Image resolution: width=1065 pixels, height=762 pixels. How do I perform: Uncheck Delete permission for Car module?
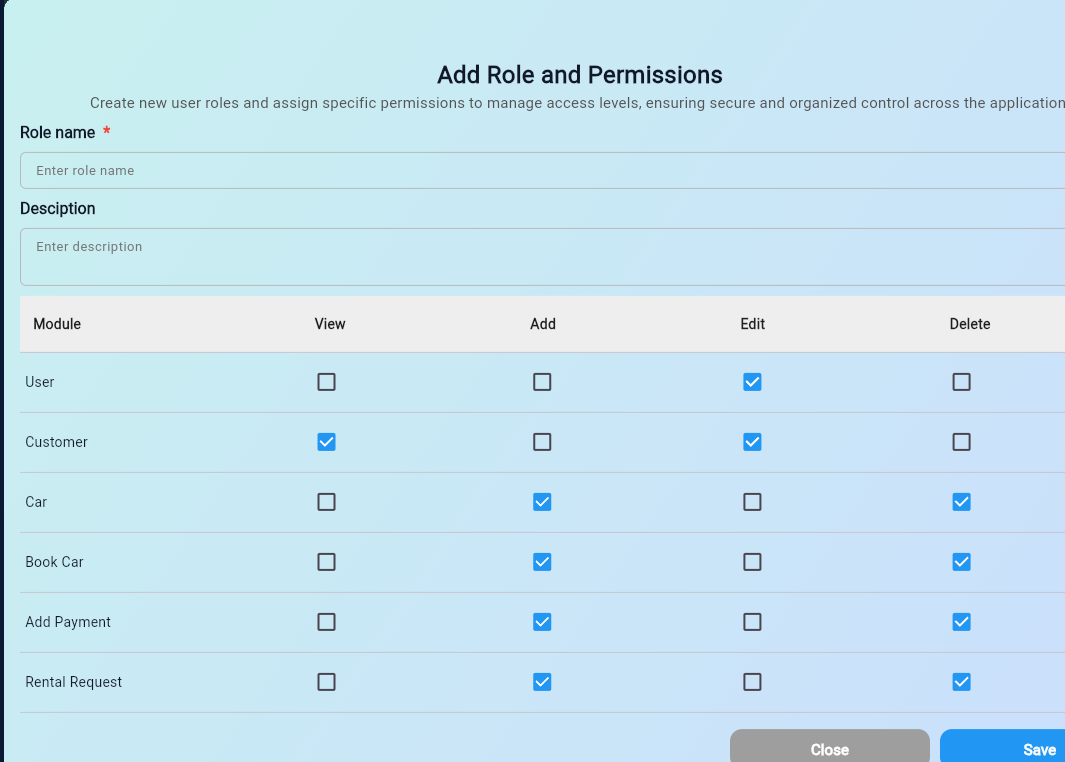coord(961,502)
